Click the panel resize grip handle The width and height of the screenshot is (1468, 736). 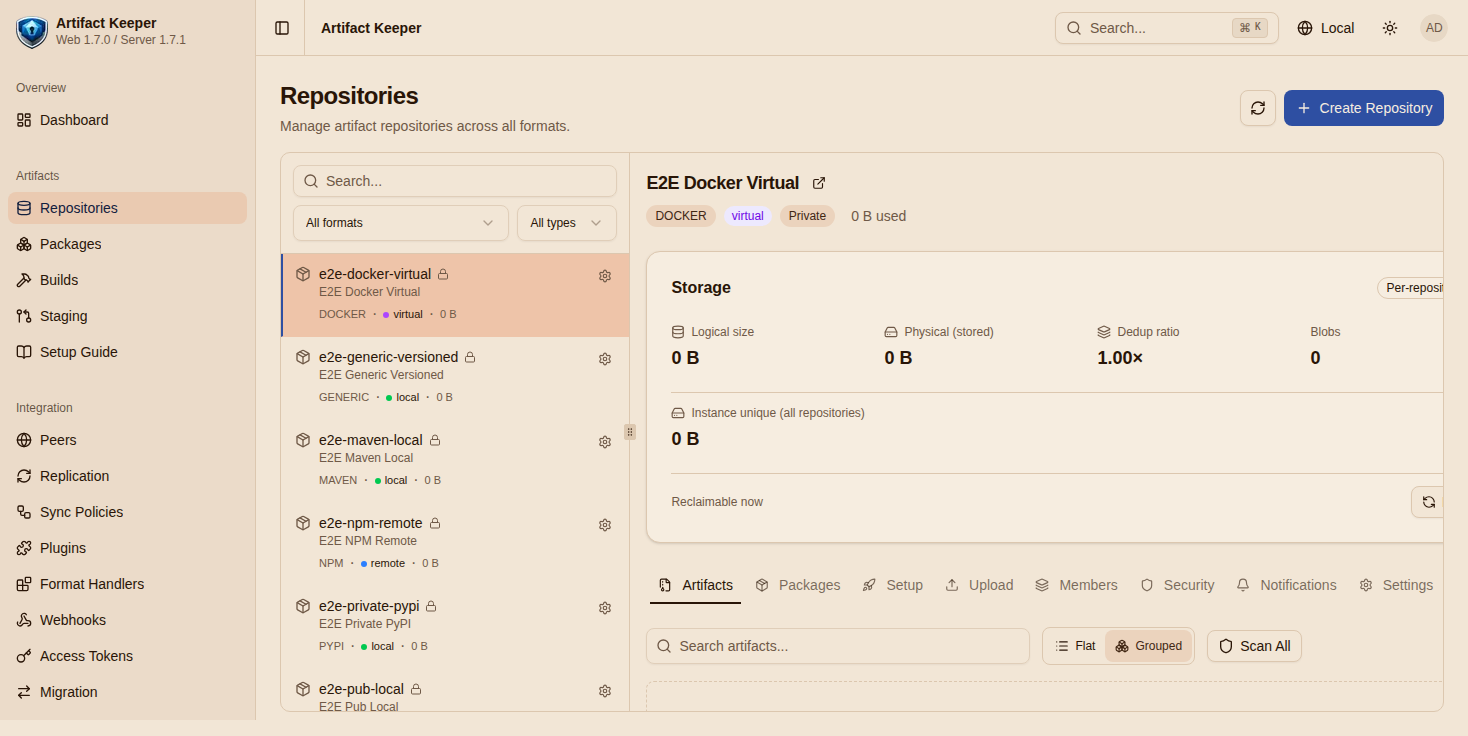(630, 432)
